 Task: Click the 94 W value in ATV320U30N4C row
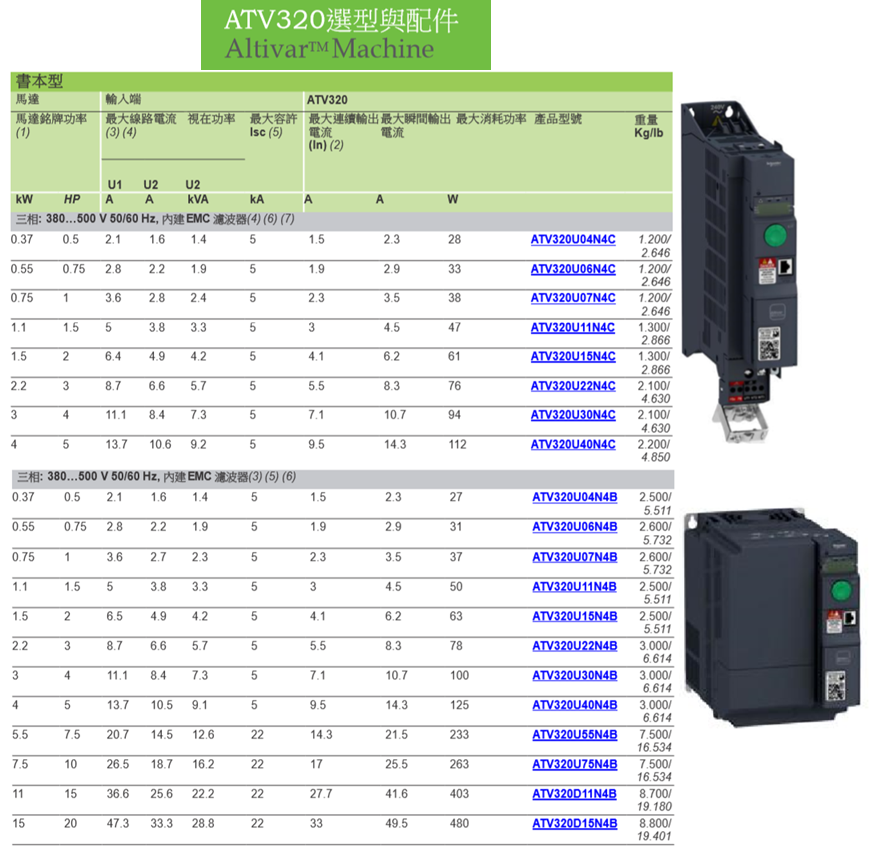tap(454, 415)
